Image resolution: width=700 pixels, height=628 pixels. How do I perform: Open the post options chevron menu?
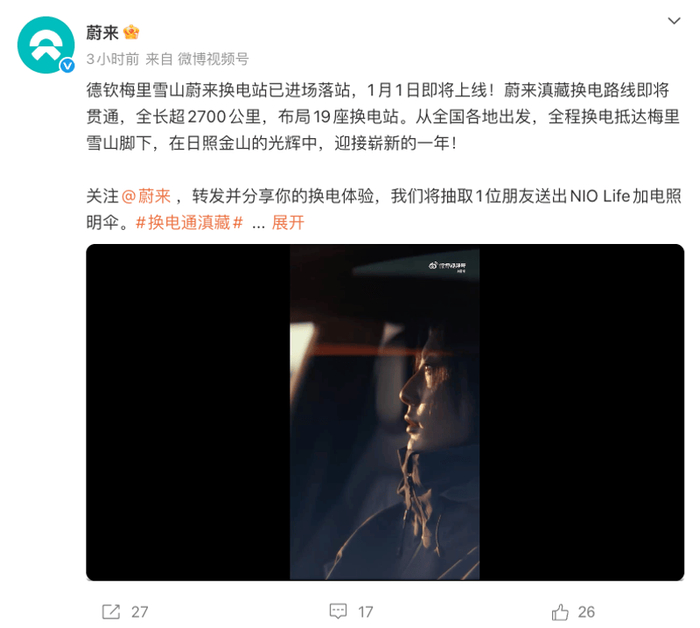673,21
